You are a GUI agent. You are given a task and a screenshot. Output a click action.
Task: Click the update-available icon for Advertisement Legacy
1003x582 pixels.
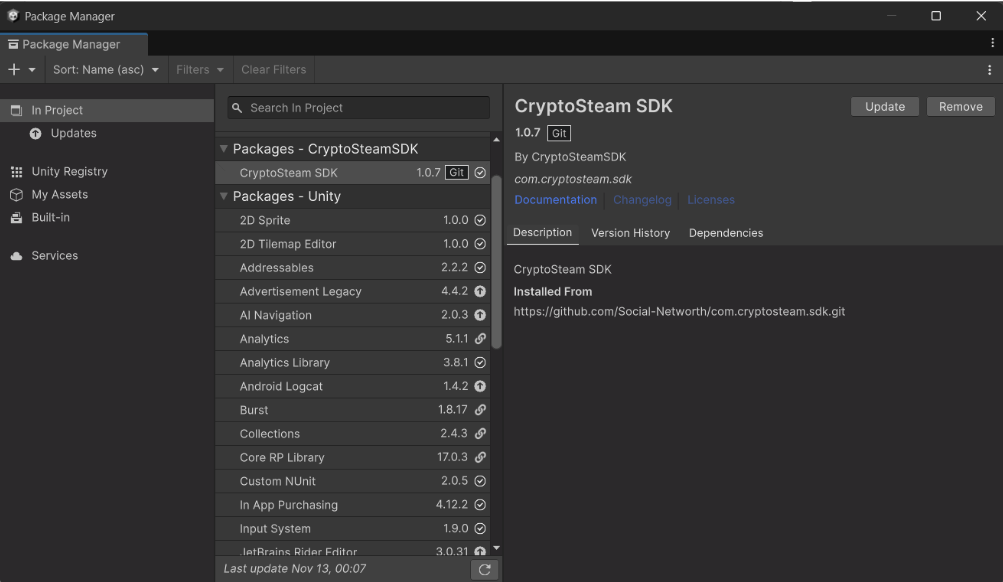[480, 291]
